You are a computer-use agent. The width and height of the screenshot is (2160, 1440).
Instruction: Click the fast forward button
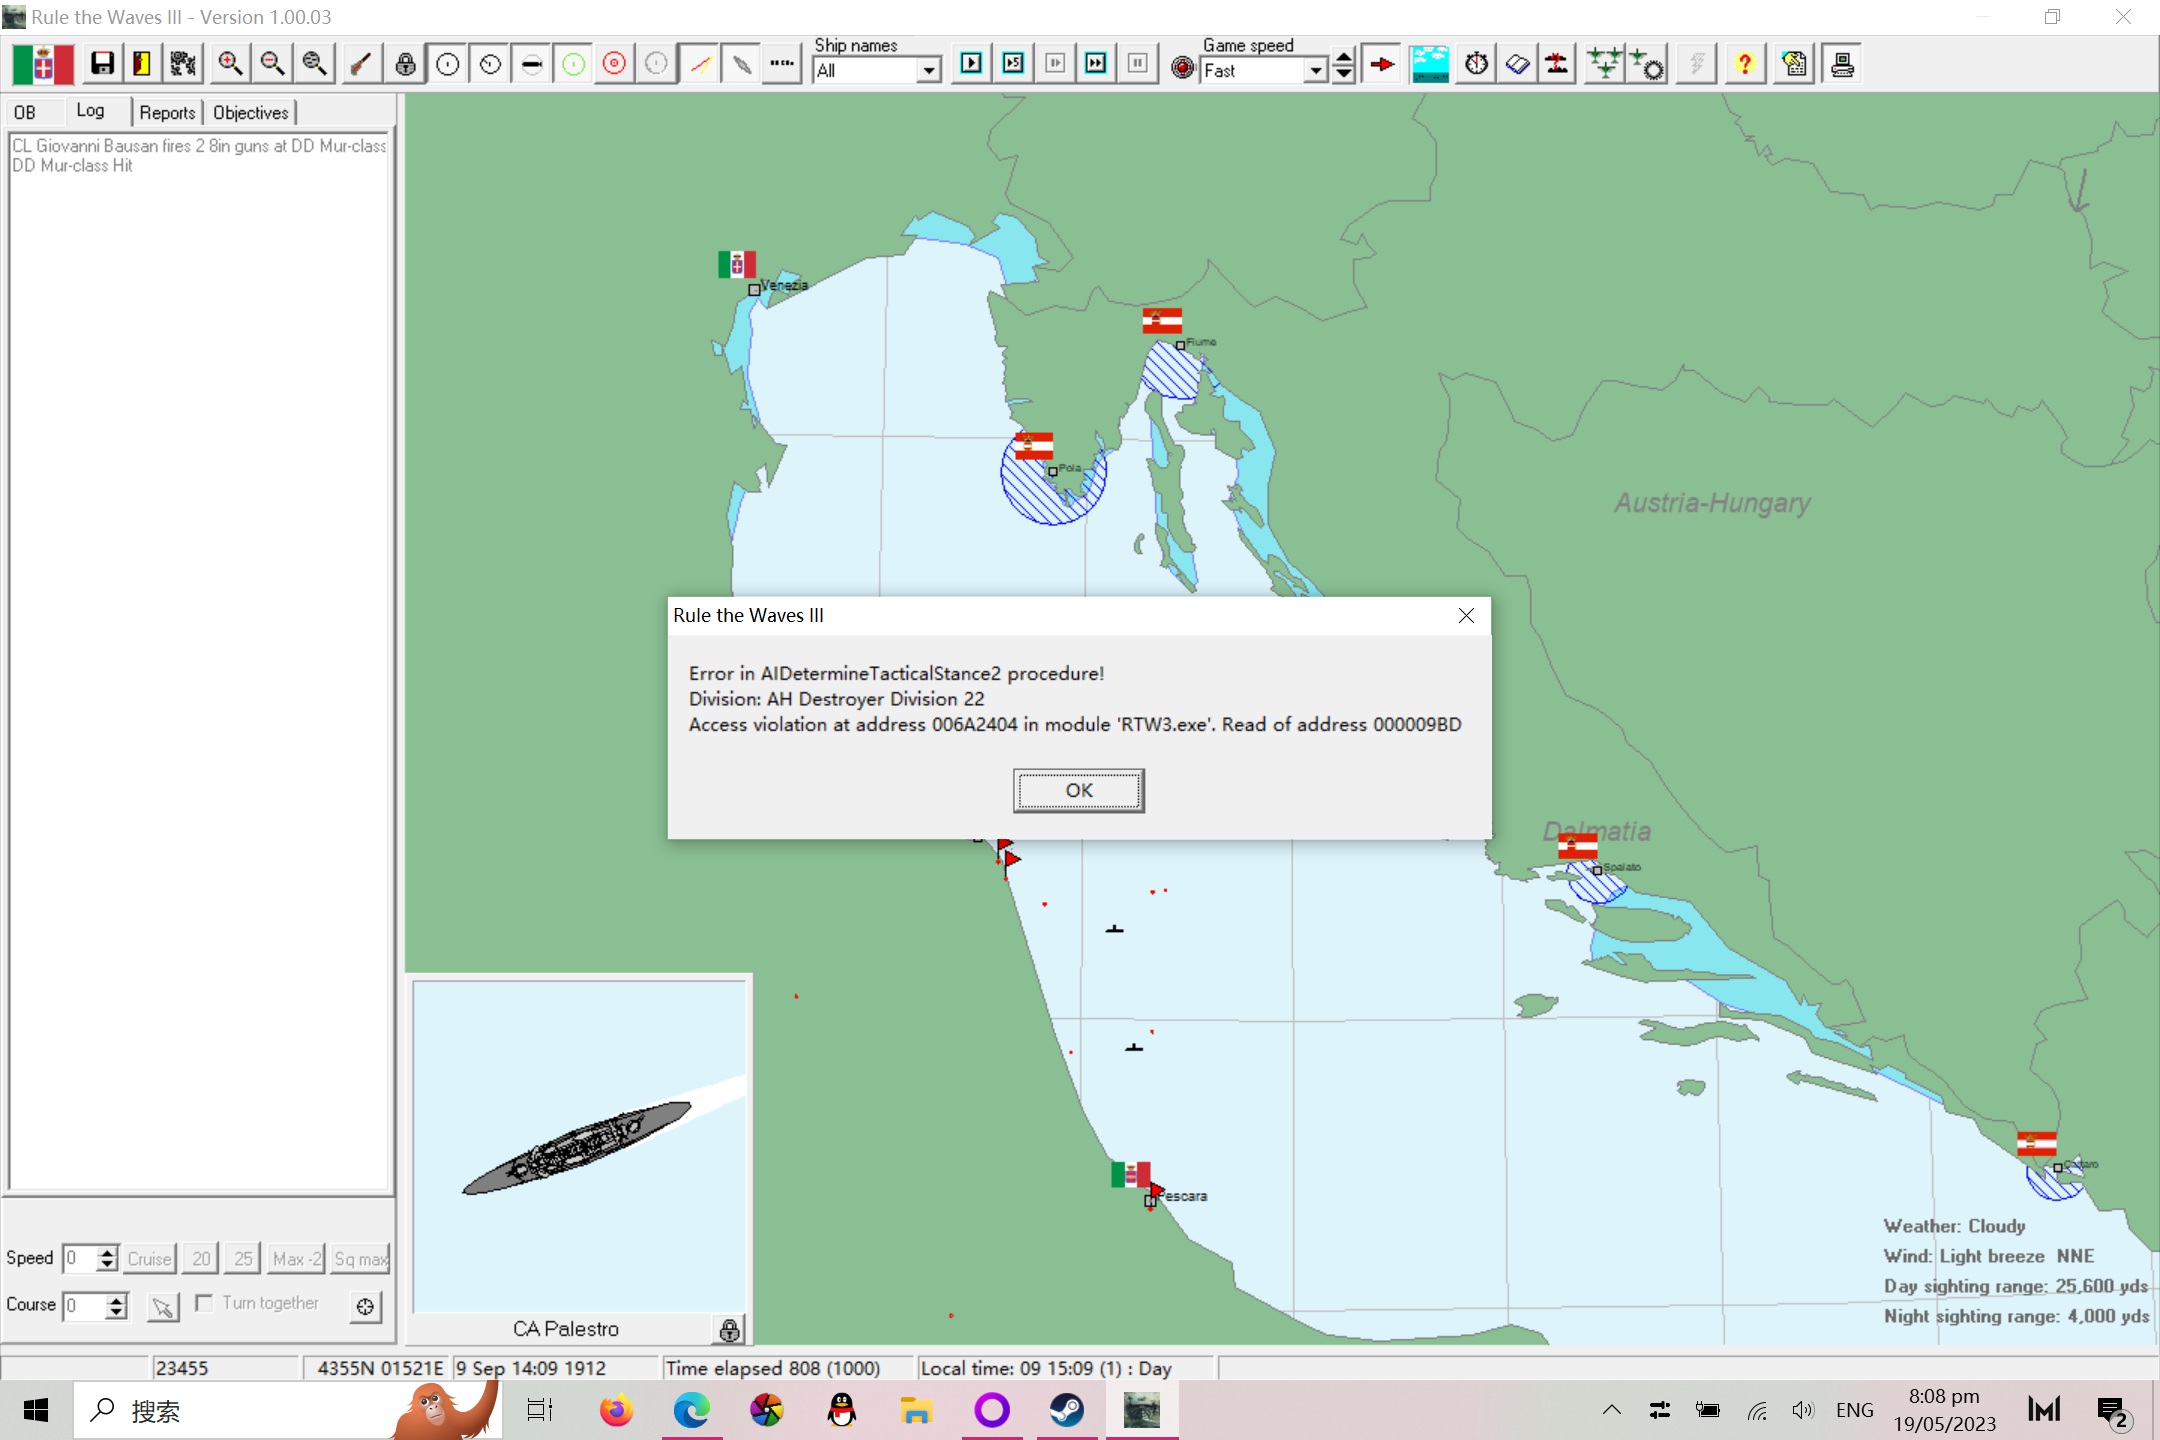(1096, 64)
